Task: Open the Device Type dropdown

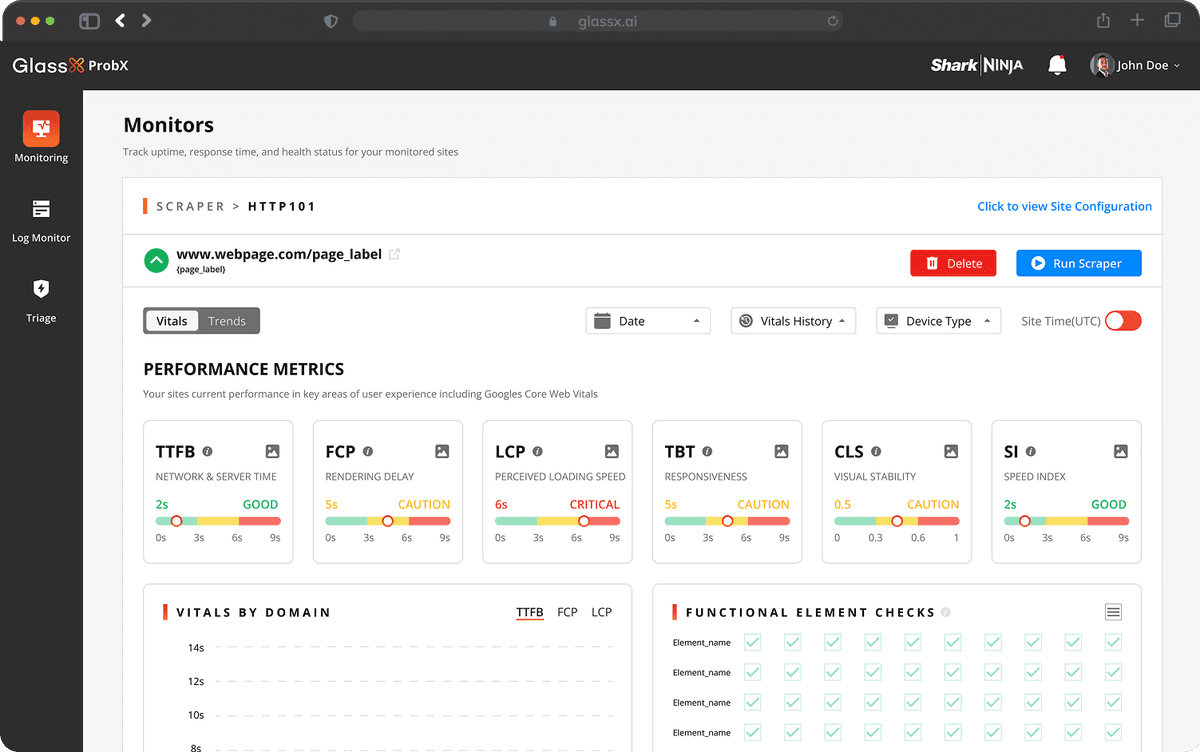Action: pyautogui.click(x=938, y=320)
